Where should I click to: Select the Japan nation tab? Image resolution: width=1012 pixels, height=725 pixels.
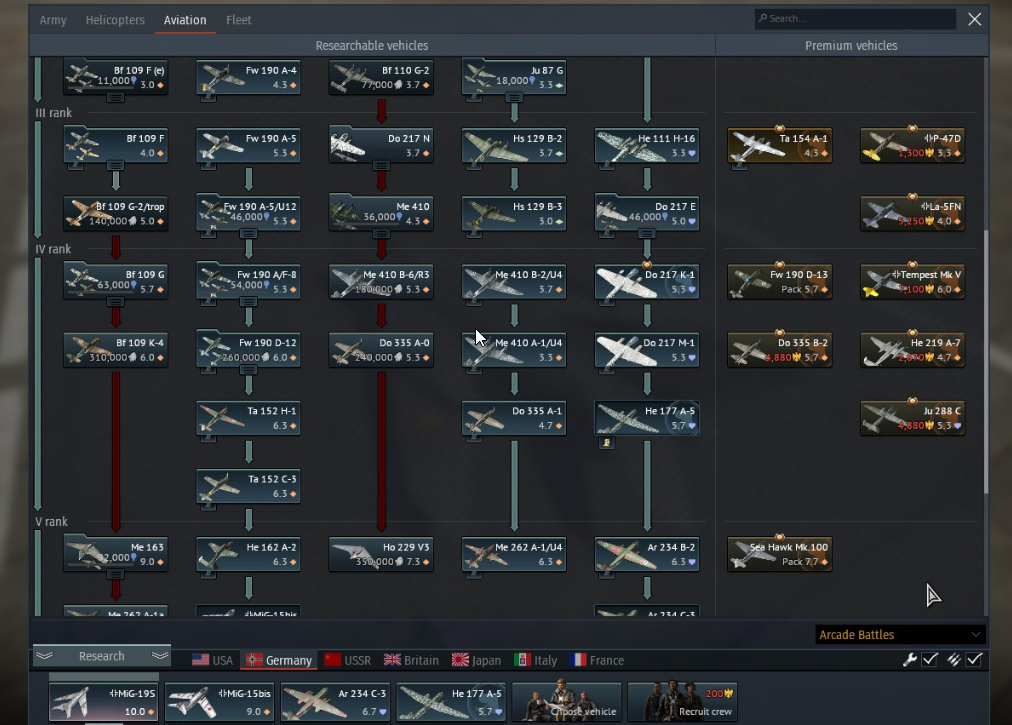point(476,660)
